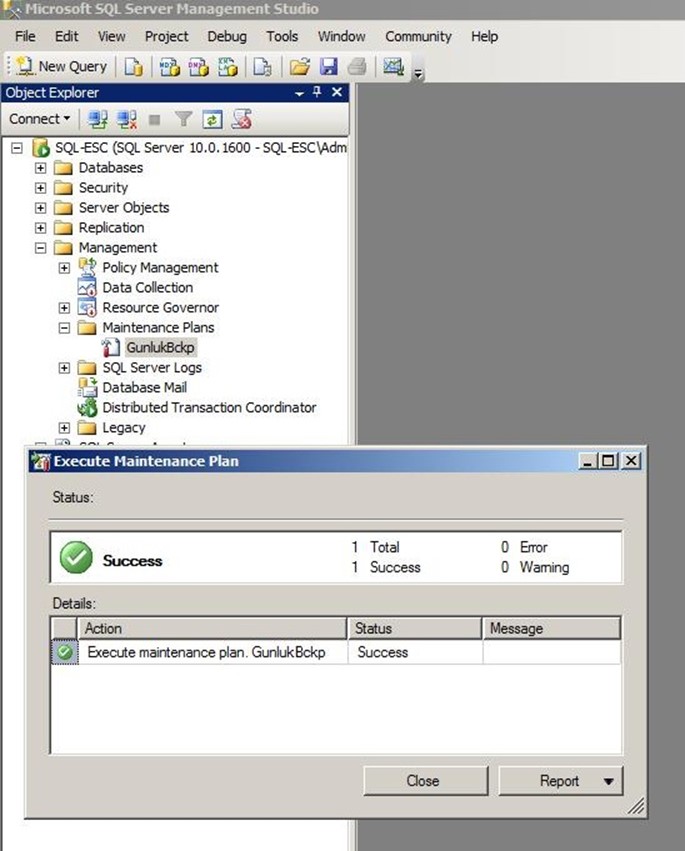Open the Debug menu
The width and height of the screenshot is (685, 851).
[x=227, y=36]
